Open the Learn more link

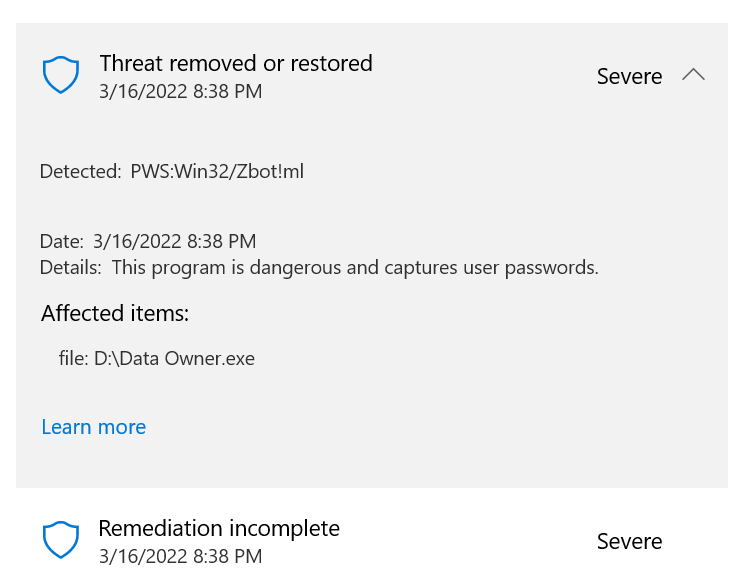(x=94, y=427)
